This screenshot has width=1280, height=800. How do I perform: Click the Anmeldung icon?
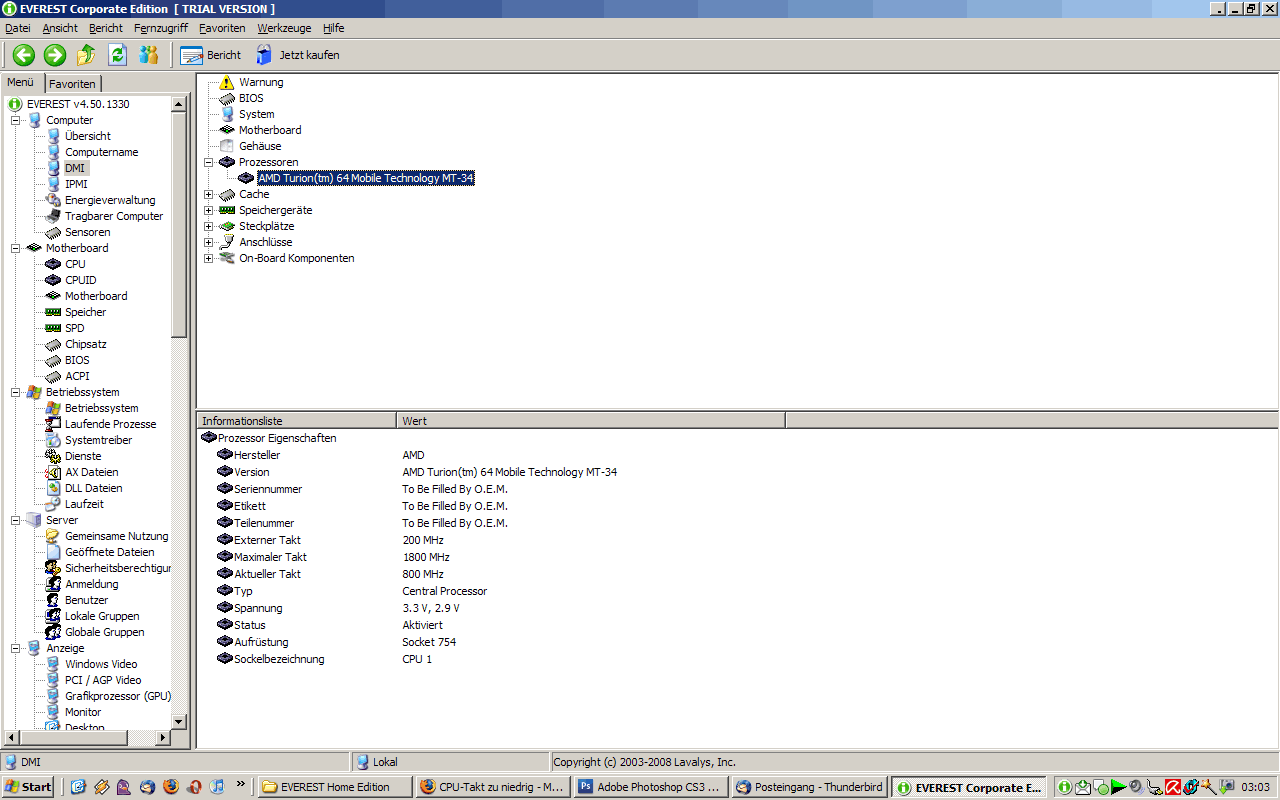tap(53, 584)
